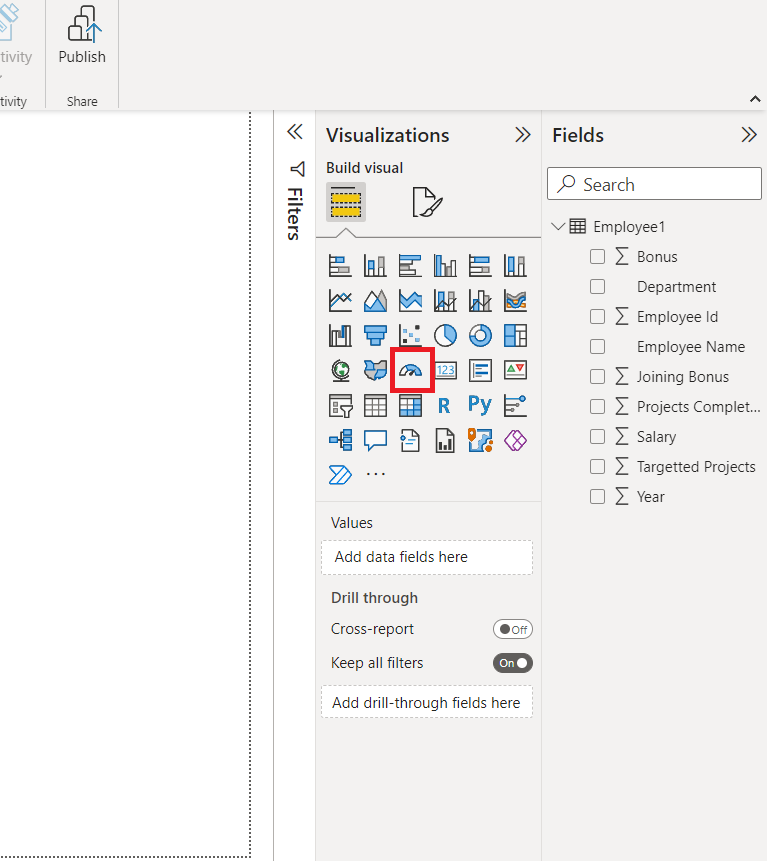Turn off Keep all filters toggle
Viewport: 767px width, 861px height.
click(513, 663)
